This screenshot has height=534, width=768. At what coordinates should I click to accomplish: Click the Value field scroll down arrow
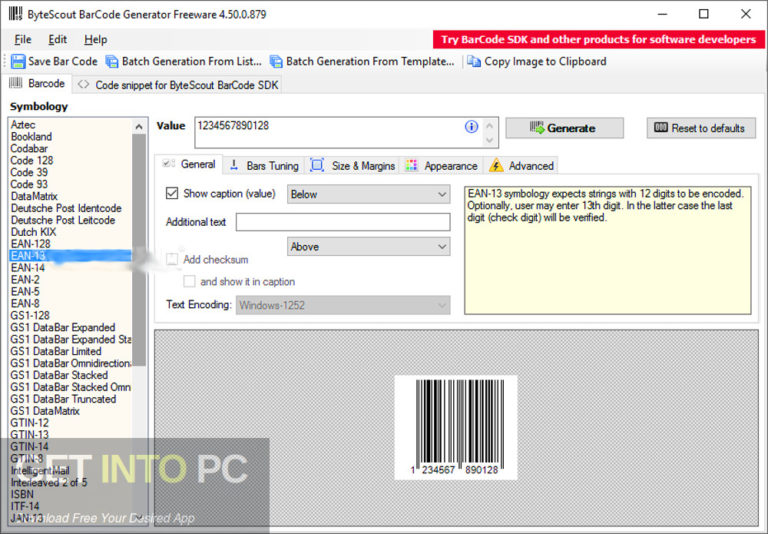pyautogui.click(x=489, y=140)
